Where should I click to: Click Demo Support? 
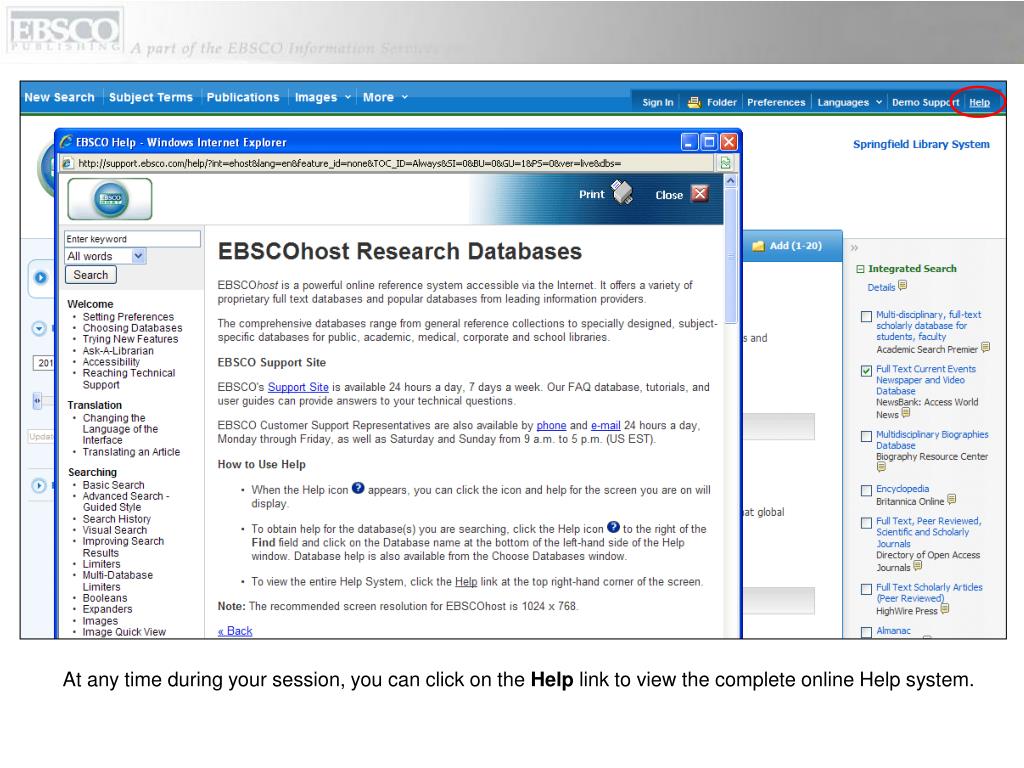pos(925,103)
